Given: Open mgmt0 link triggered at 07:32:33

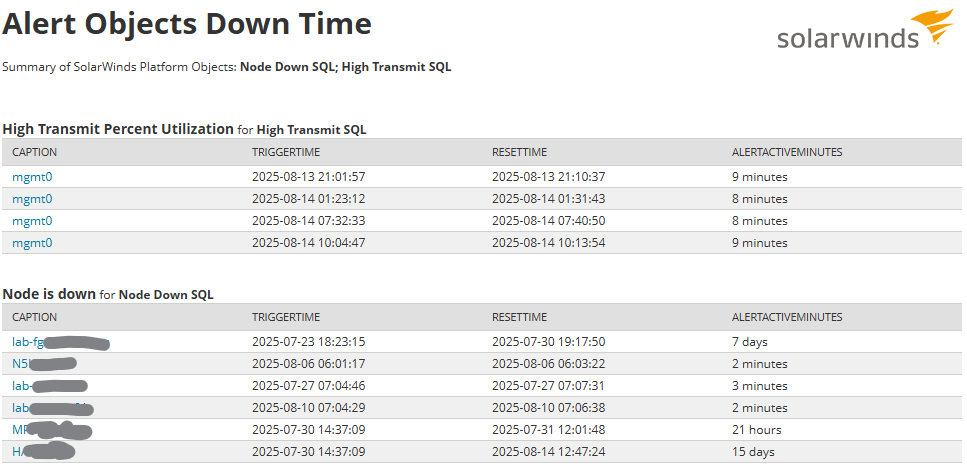Looking at the screenshot, I should (32, 221).
